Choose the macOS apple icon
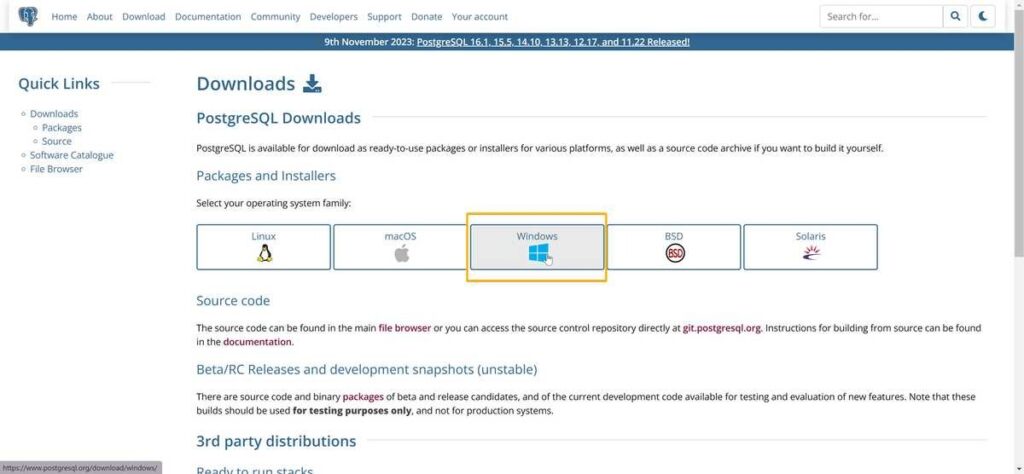 pos(402,253)
